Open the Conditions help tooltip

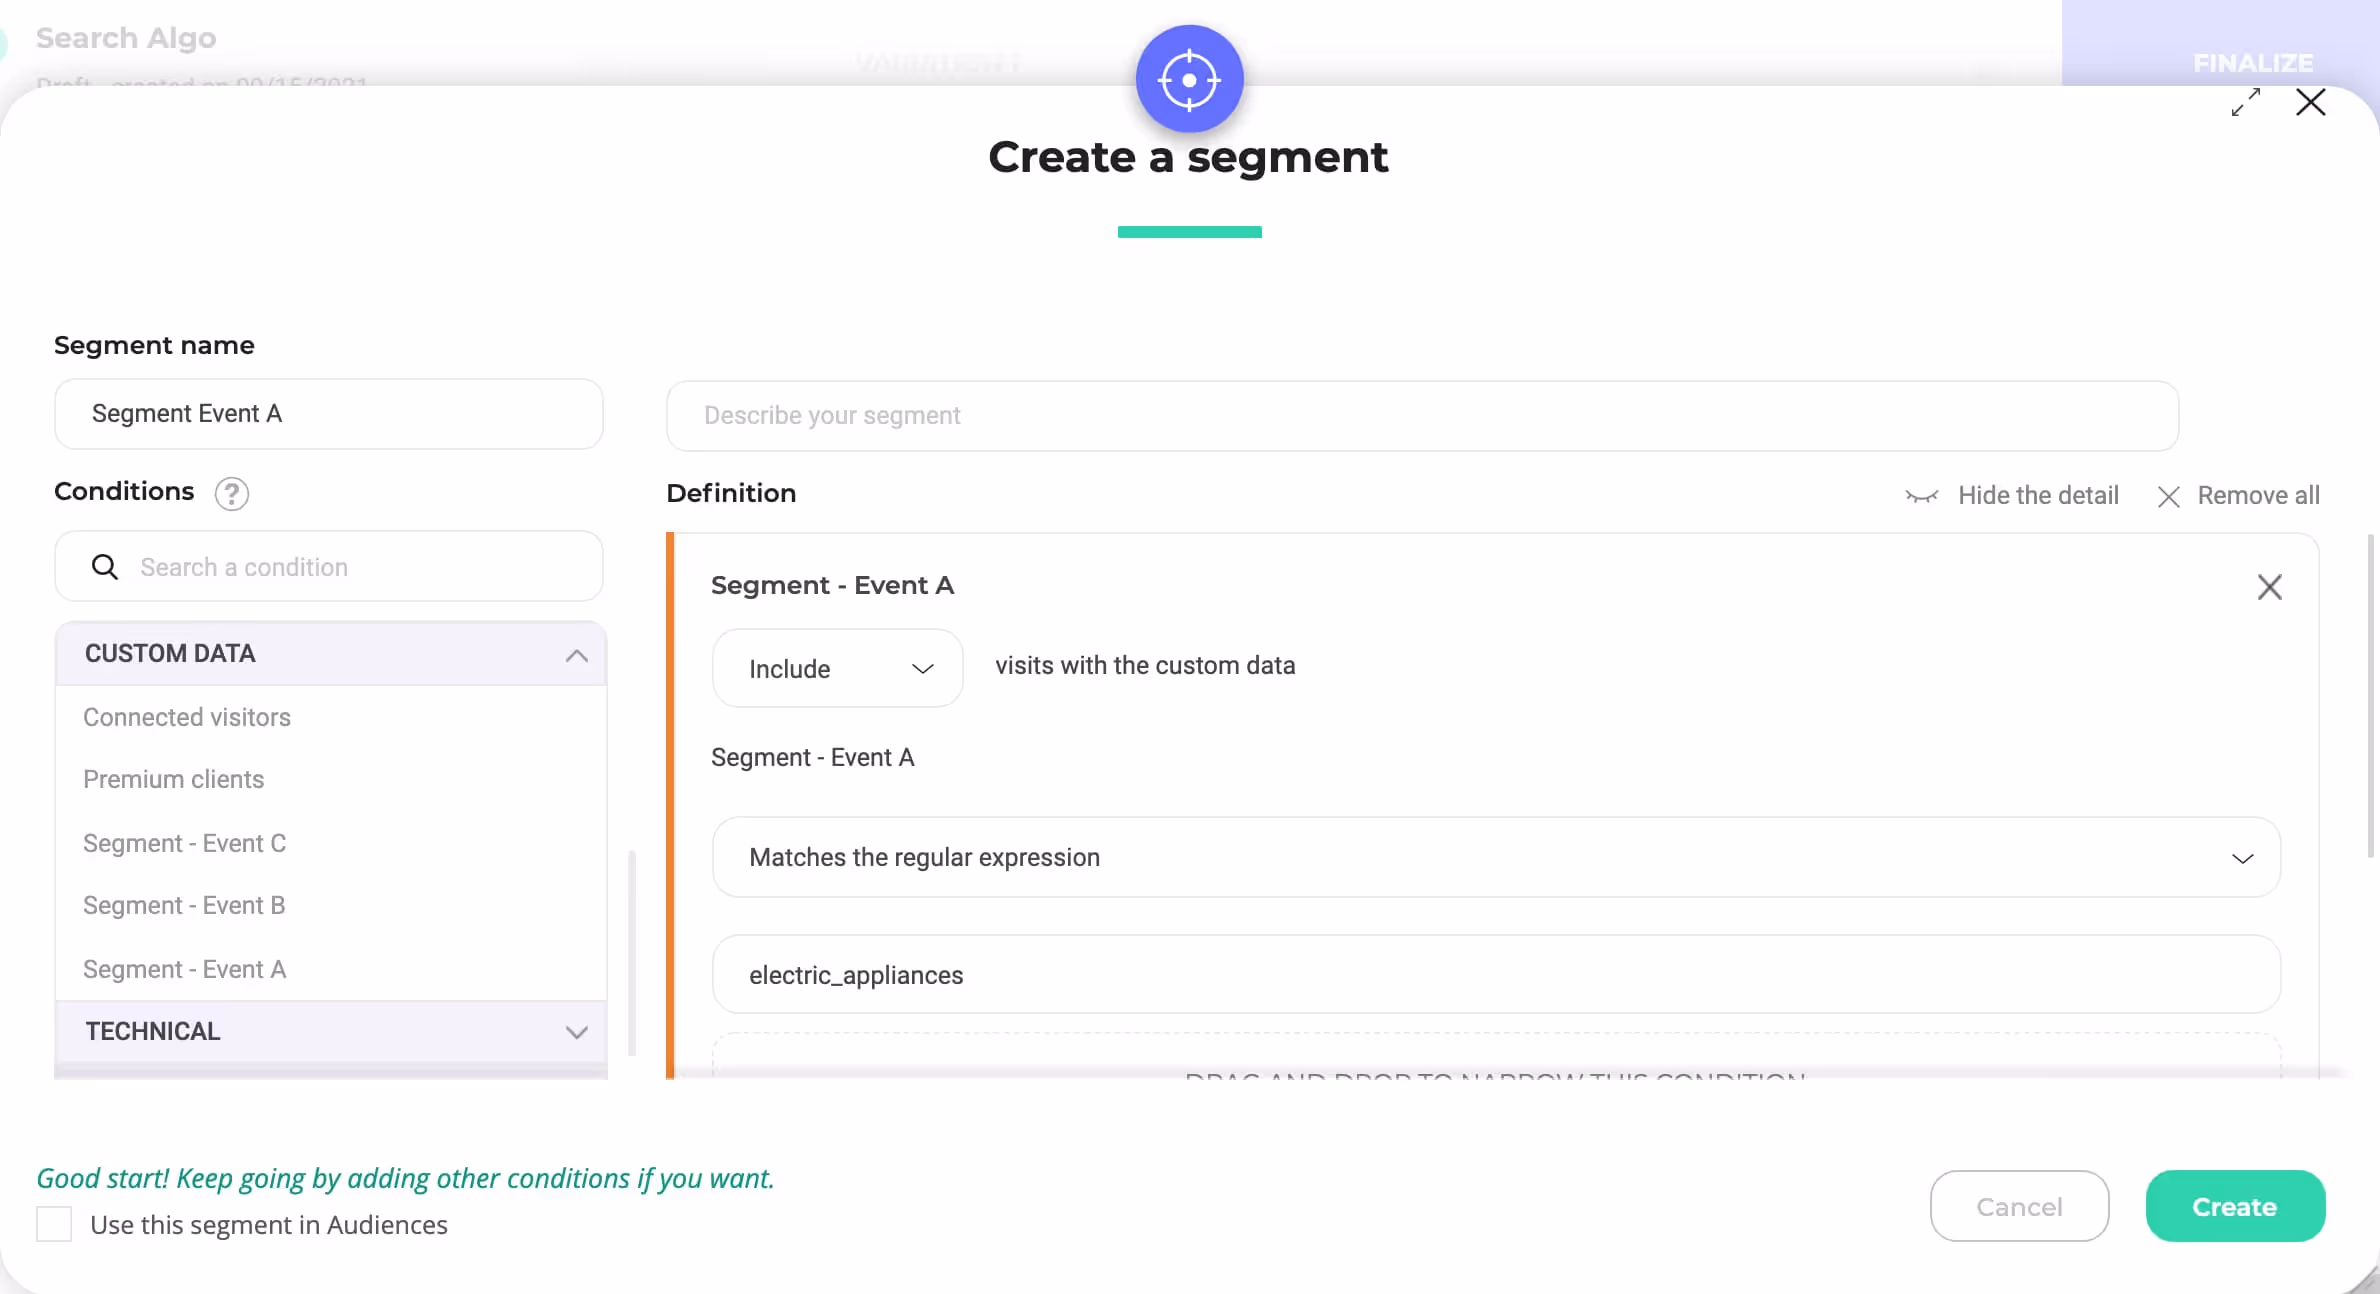click(x=232, y=494)
